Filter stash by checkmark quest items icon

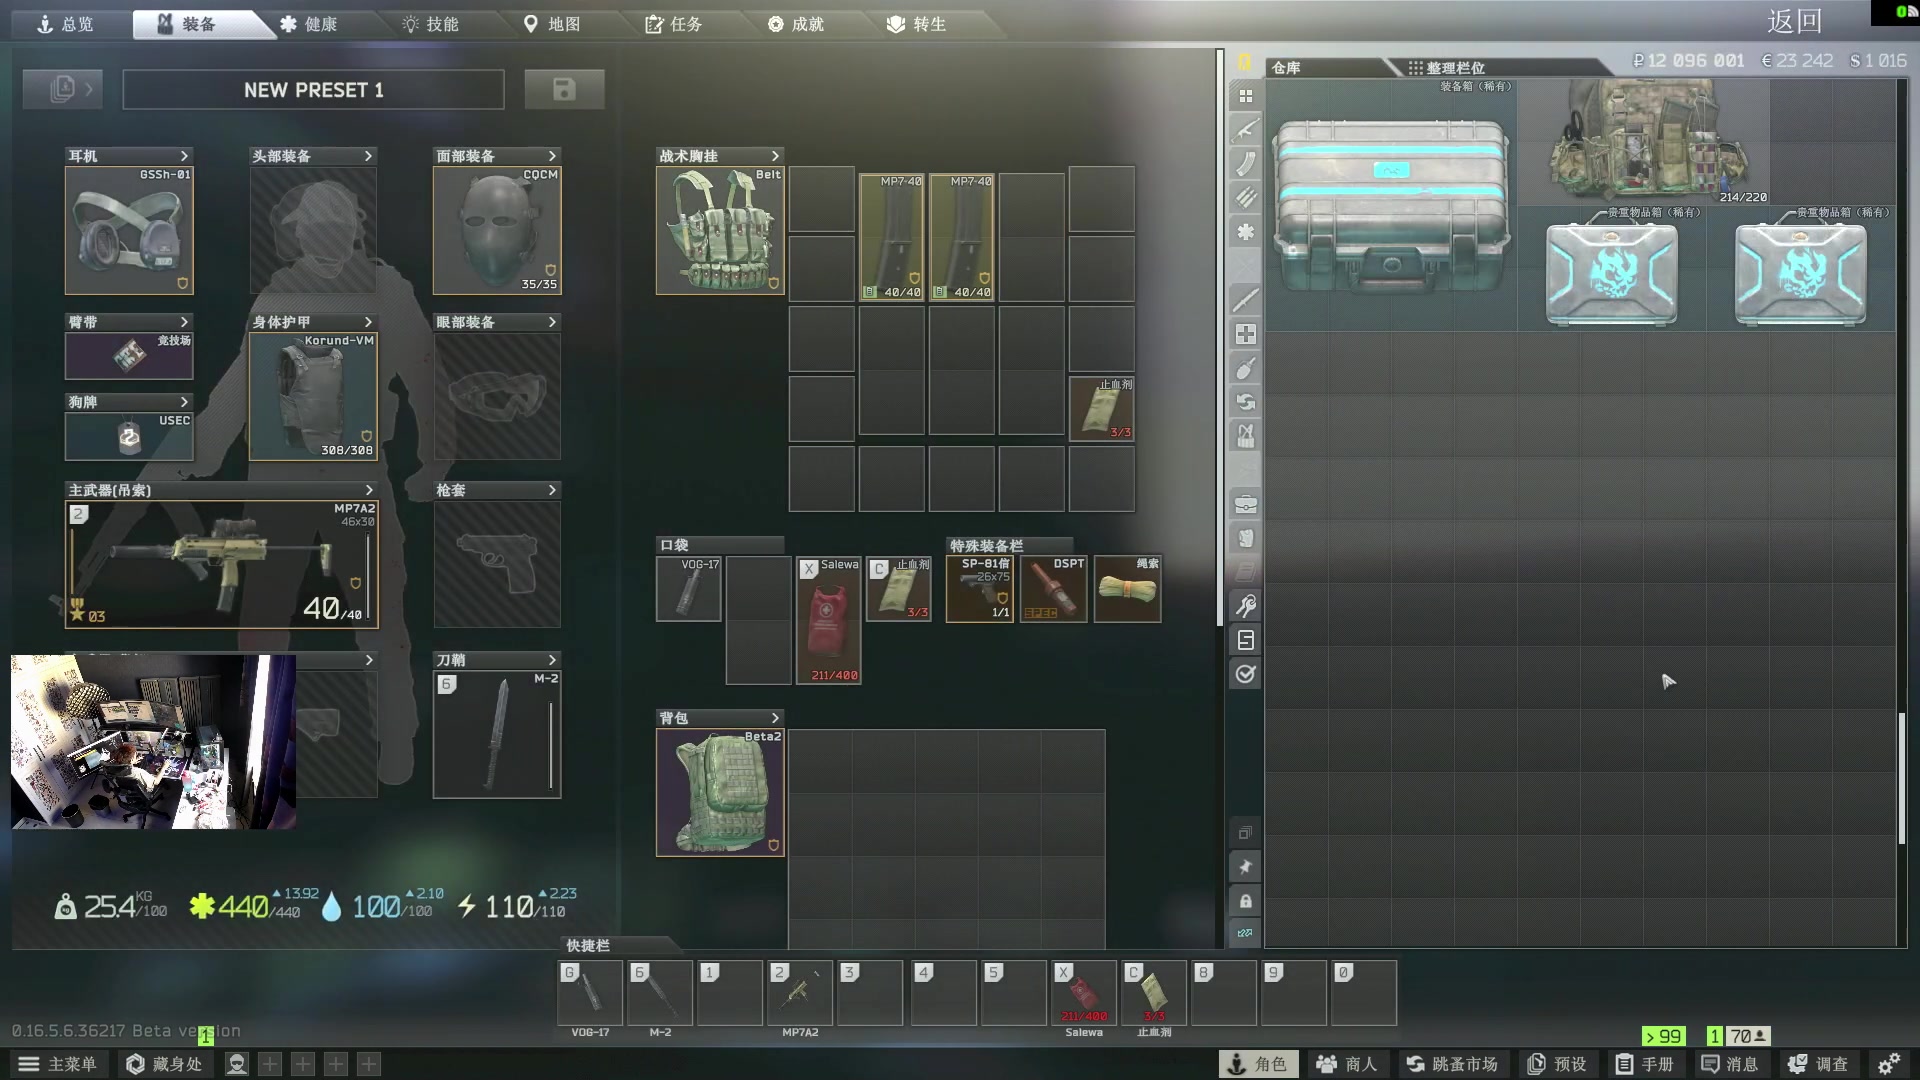(x=1245, y=674)
